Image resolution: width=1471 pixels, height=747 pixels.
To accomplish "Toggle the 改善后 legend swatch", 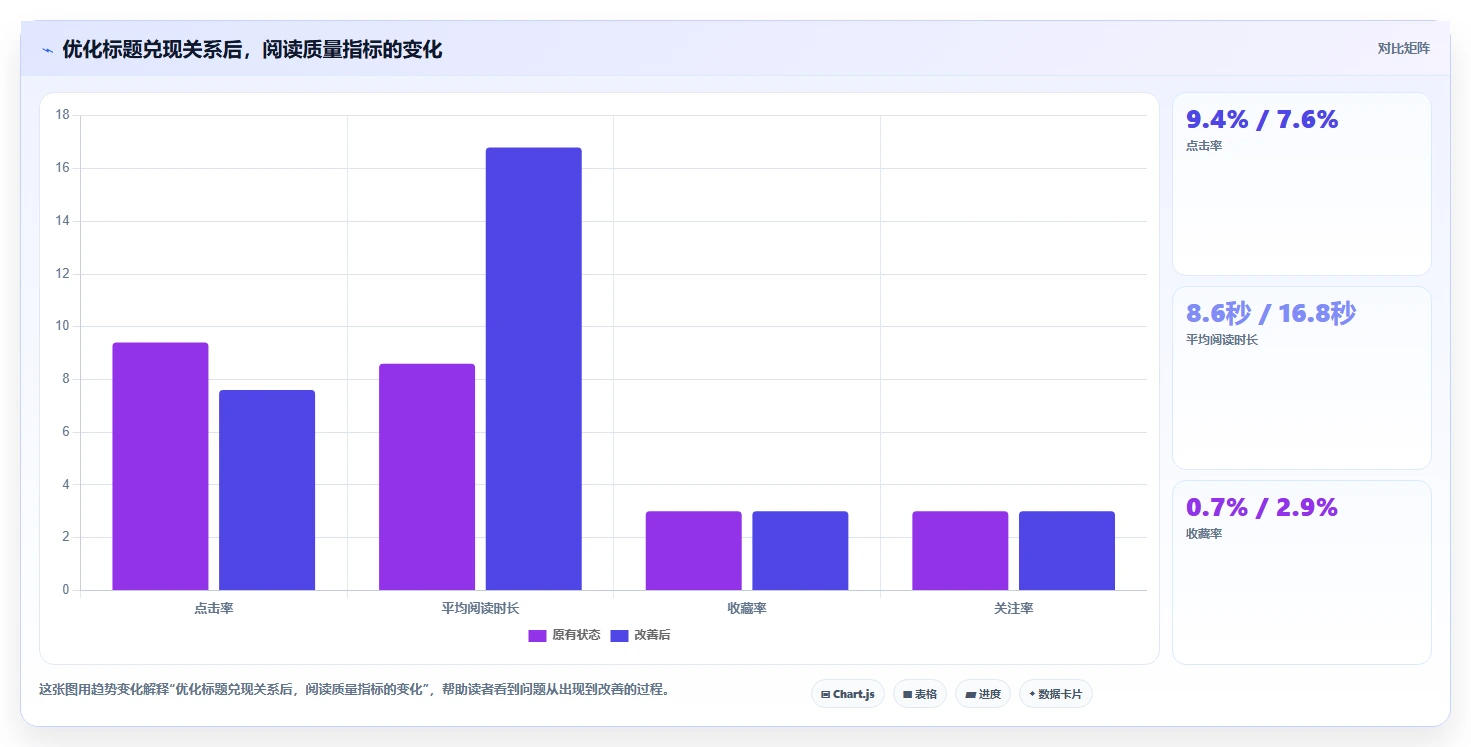I will tap(619, 636).
